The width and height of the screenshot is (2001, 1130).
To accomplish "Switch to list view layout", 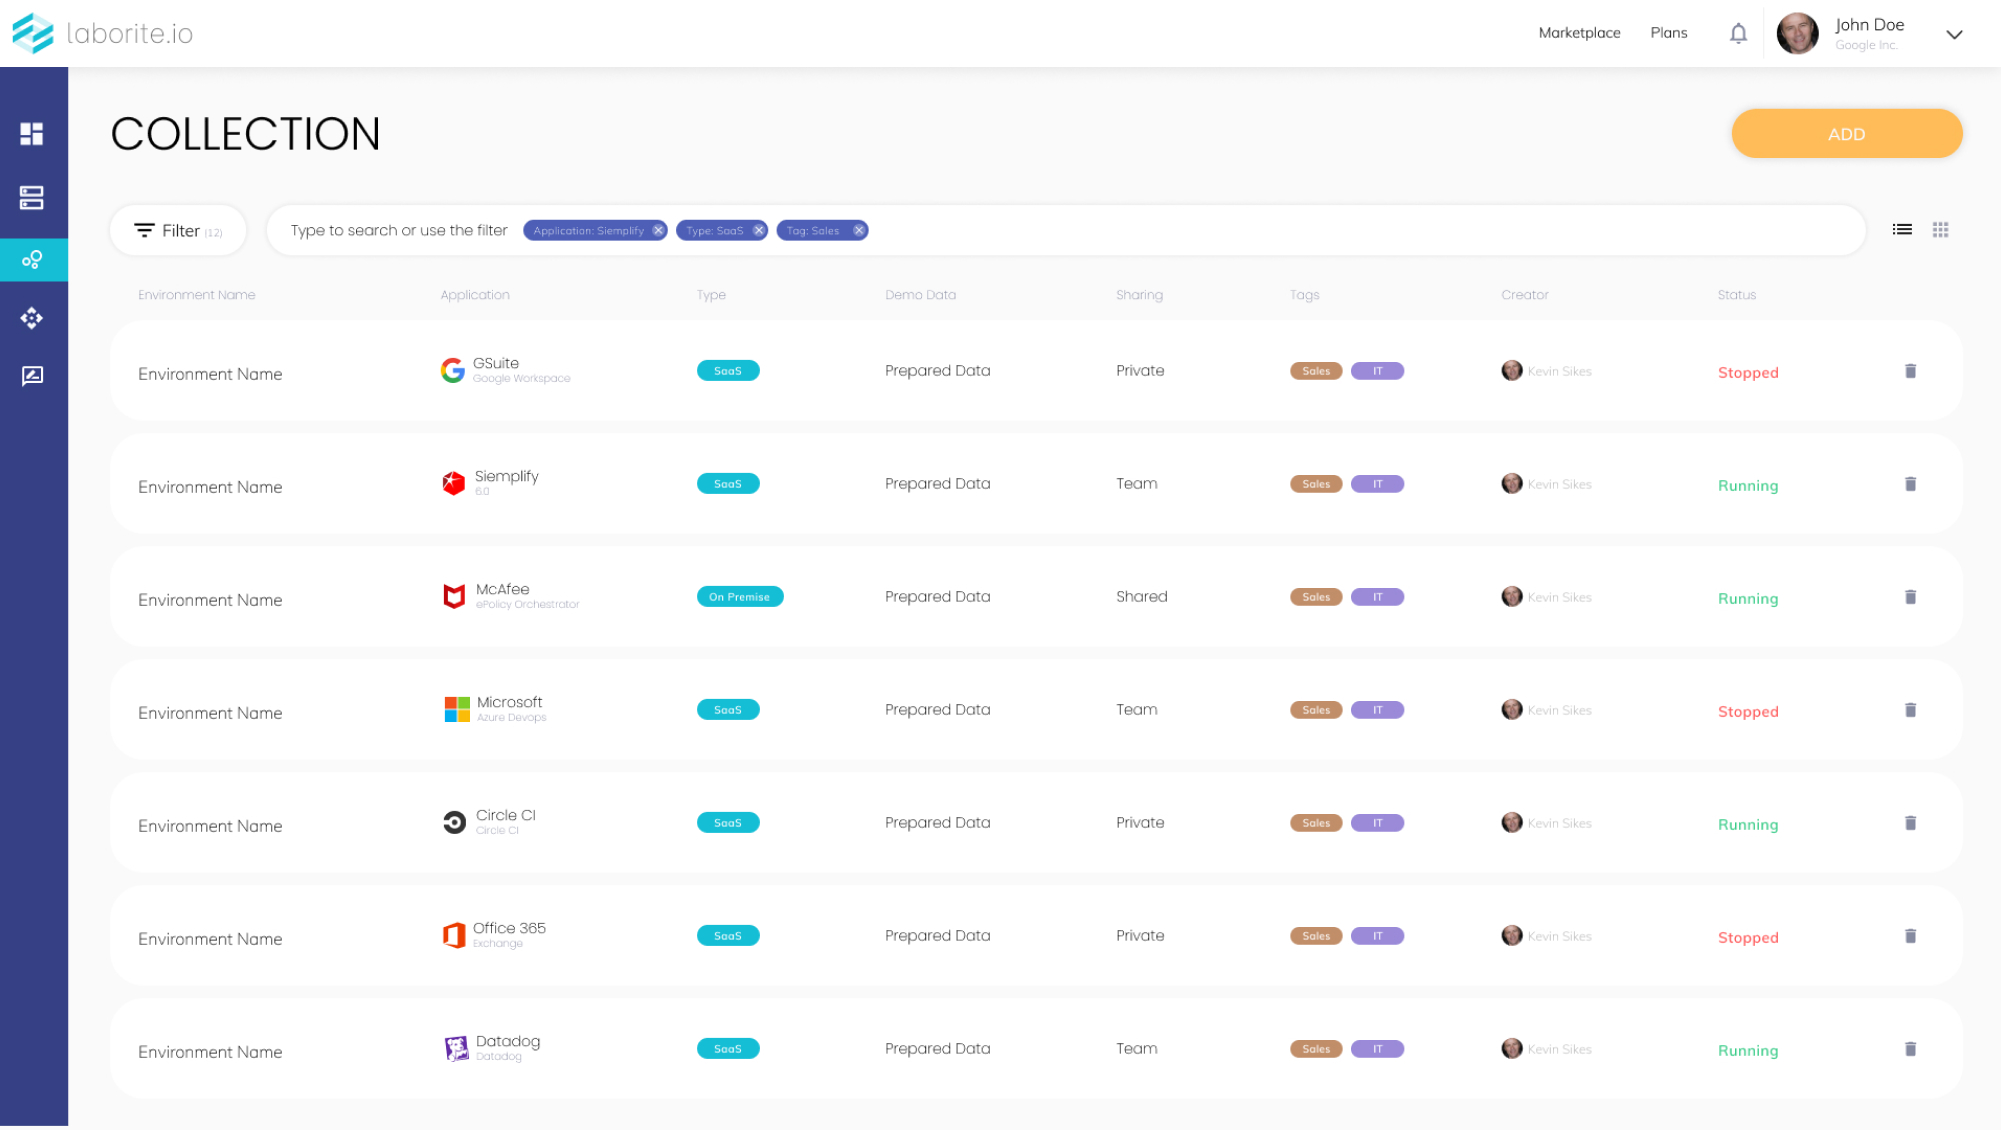I will (x=1902, y=230).
